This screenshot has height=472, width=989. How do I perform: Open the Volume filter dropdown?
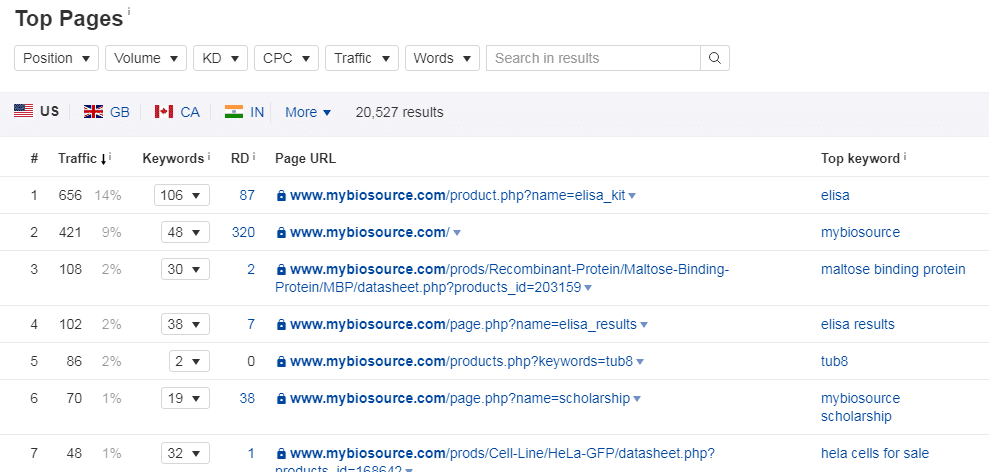tap(146, 58)
